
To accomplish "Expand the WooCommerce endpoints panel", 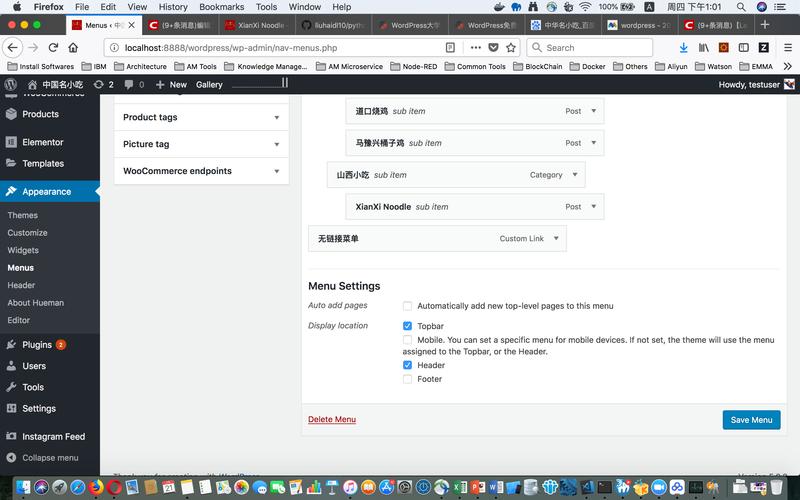I will click(277, 171).
